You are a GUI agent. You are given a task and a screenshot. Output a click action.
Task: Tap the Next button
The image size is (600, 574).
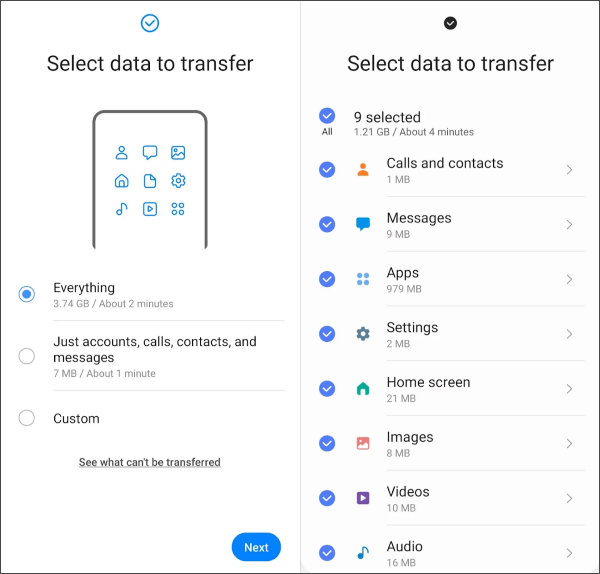[x=256, y=547]
